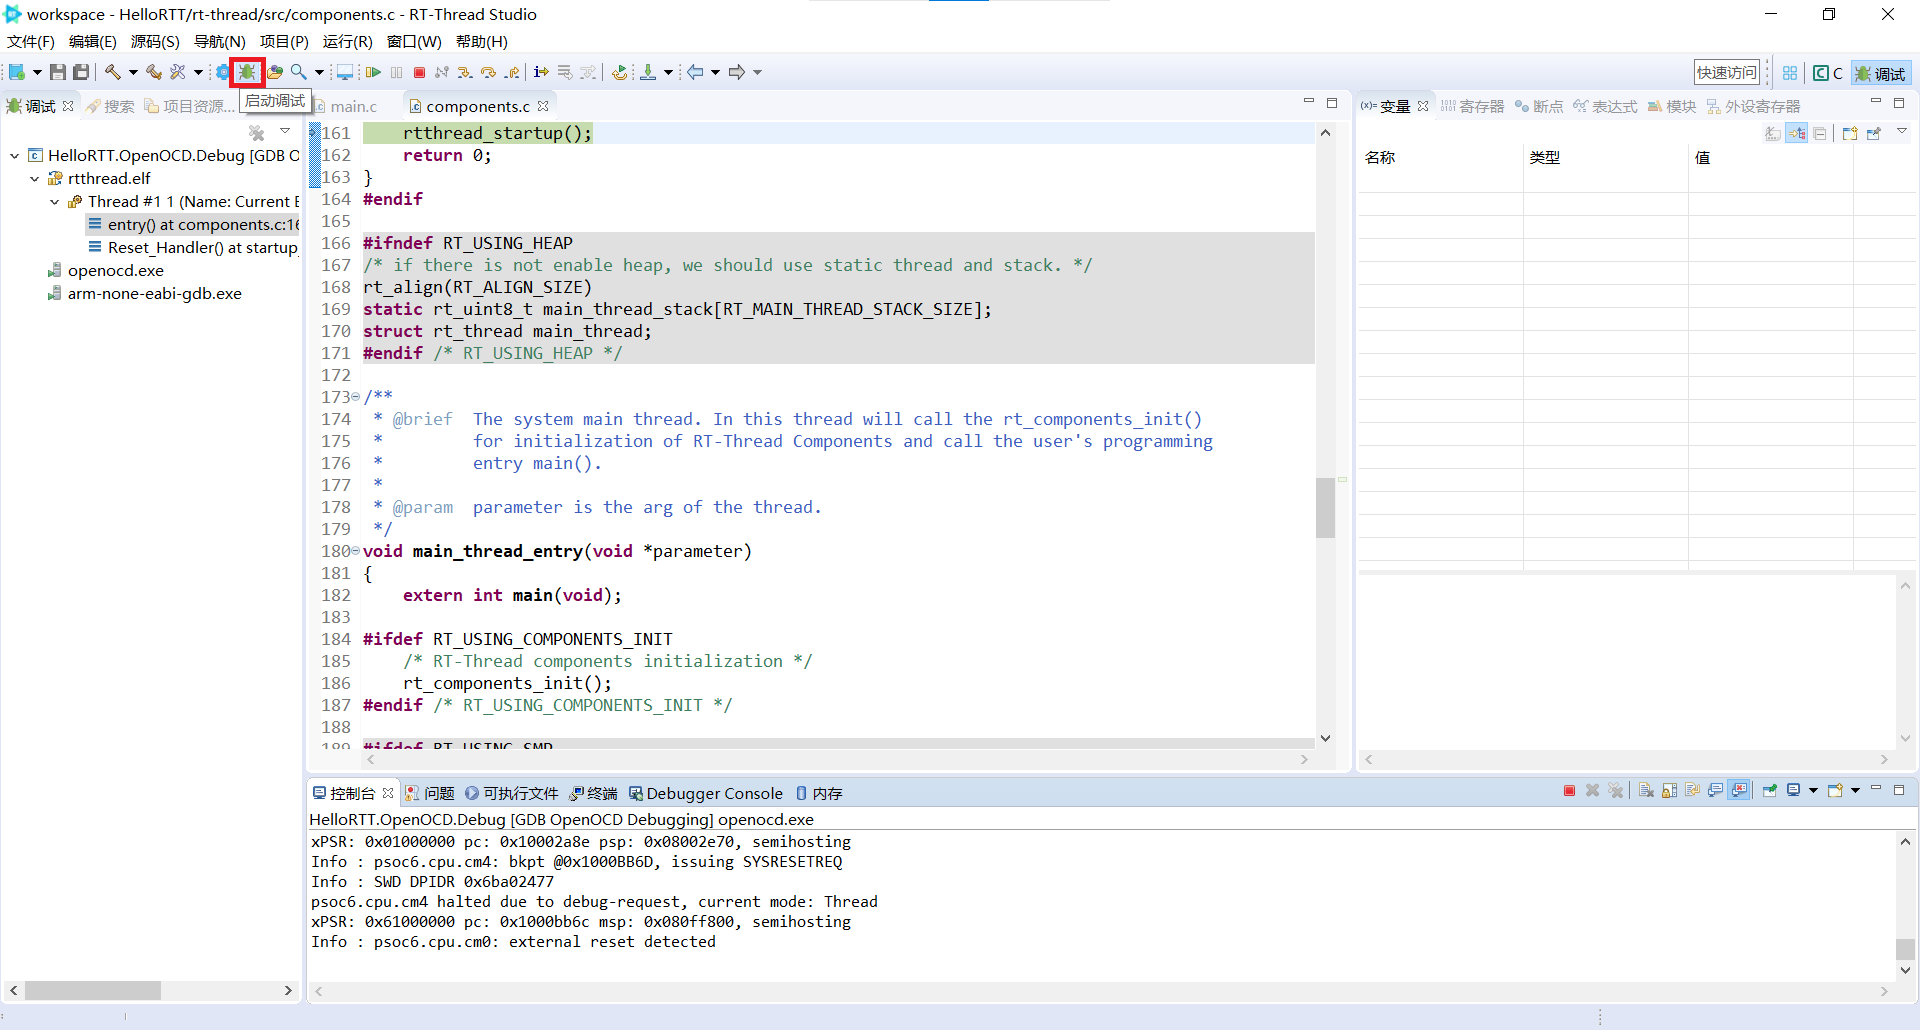Viewport: 1920px width, 1030px height.
Task: Click the Step Into icon
Action: (465, 72)
